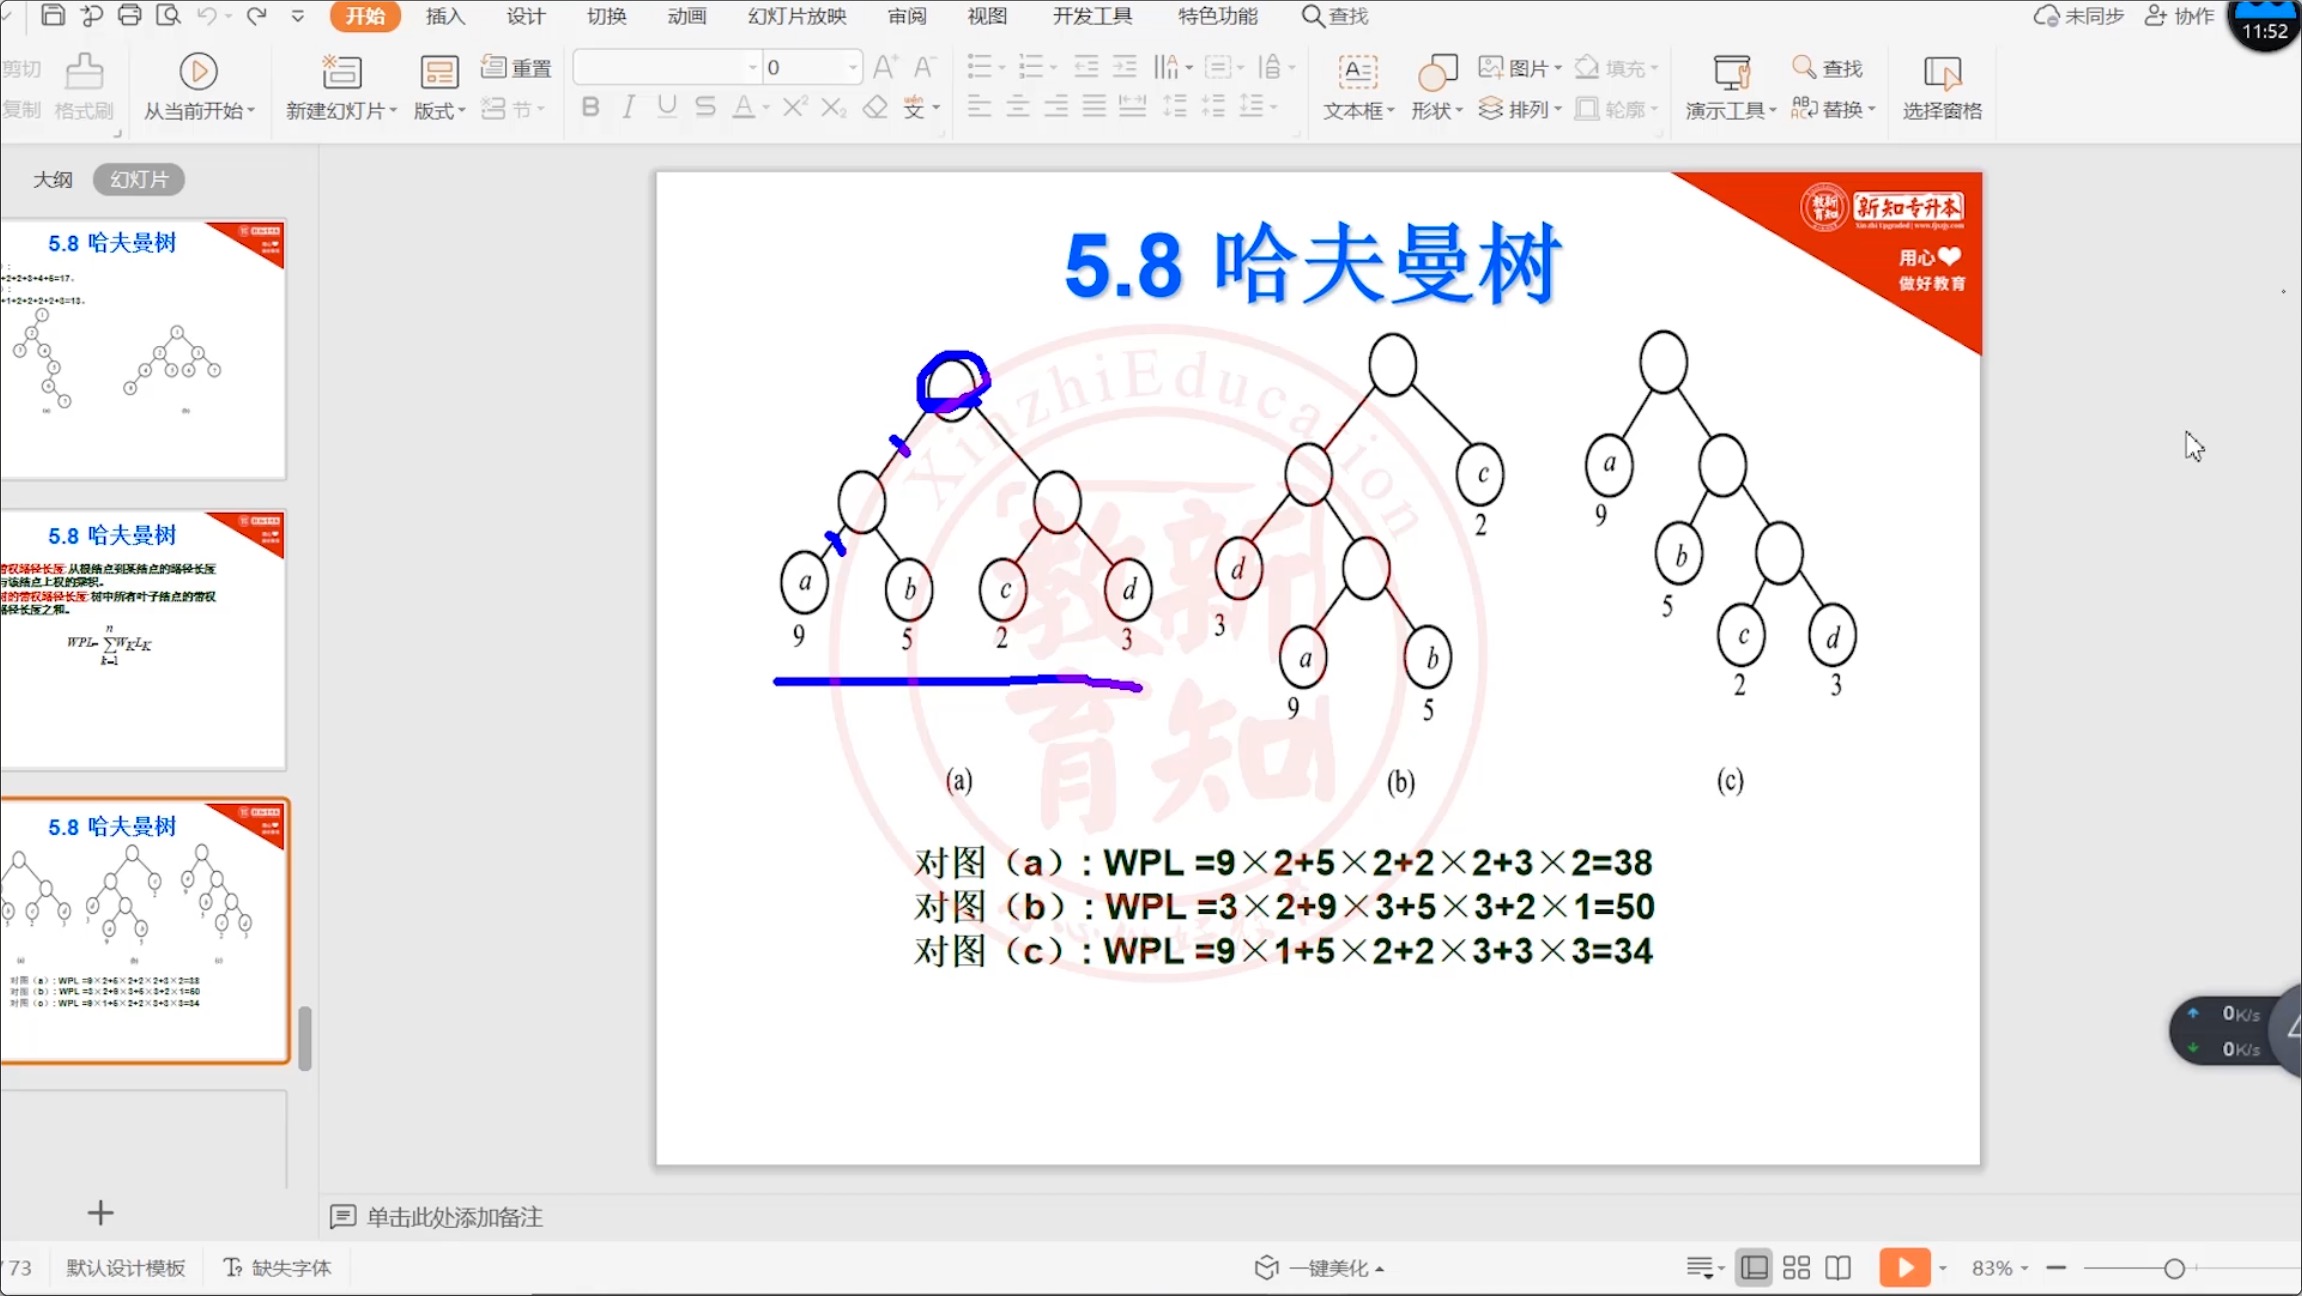Click the add slide plus button
The image size is (2302, 1296).
pyautogui.click(x=100, y=1213)
